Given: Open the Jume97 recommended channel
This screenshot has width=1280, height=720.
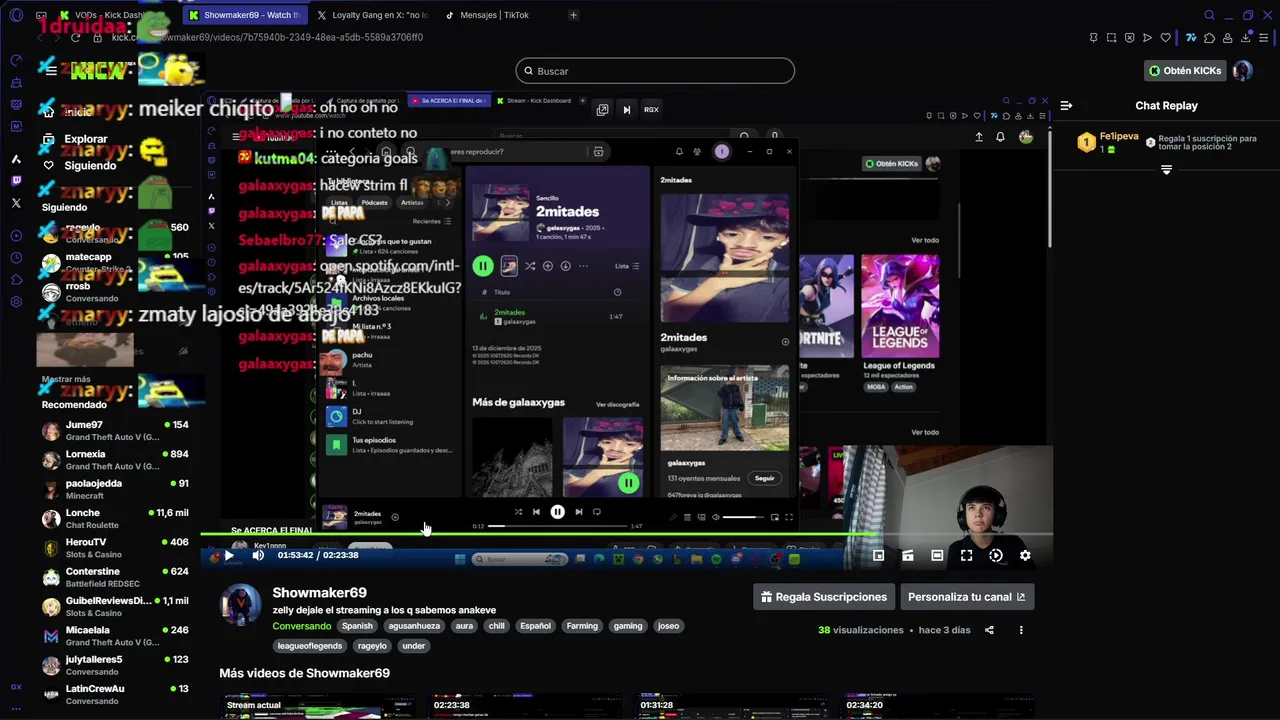Looking at the screenshot, I should [114, 431].
